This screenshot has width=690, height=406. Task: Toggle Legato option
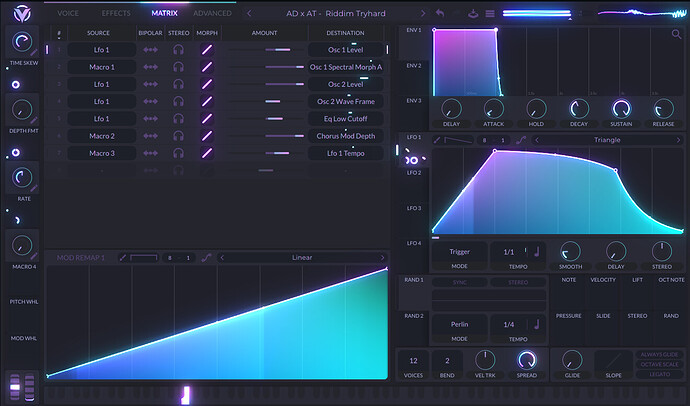pyautogui.click(x=659, y=374)
